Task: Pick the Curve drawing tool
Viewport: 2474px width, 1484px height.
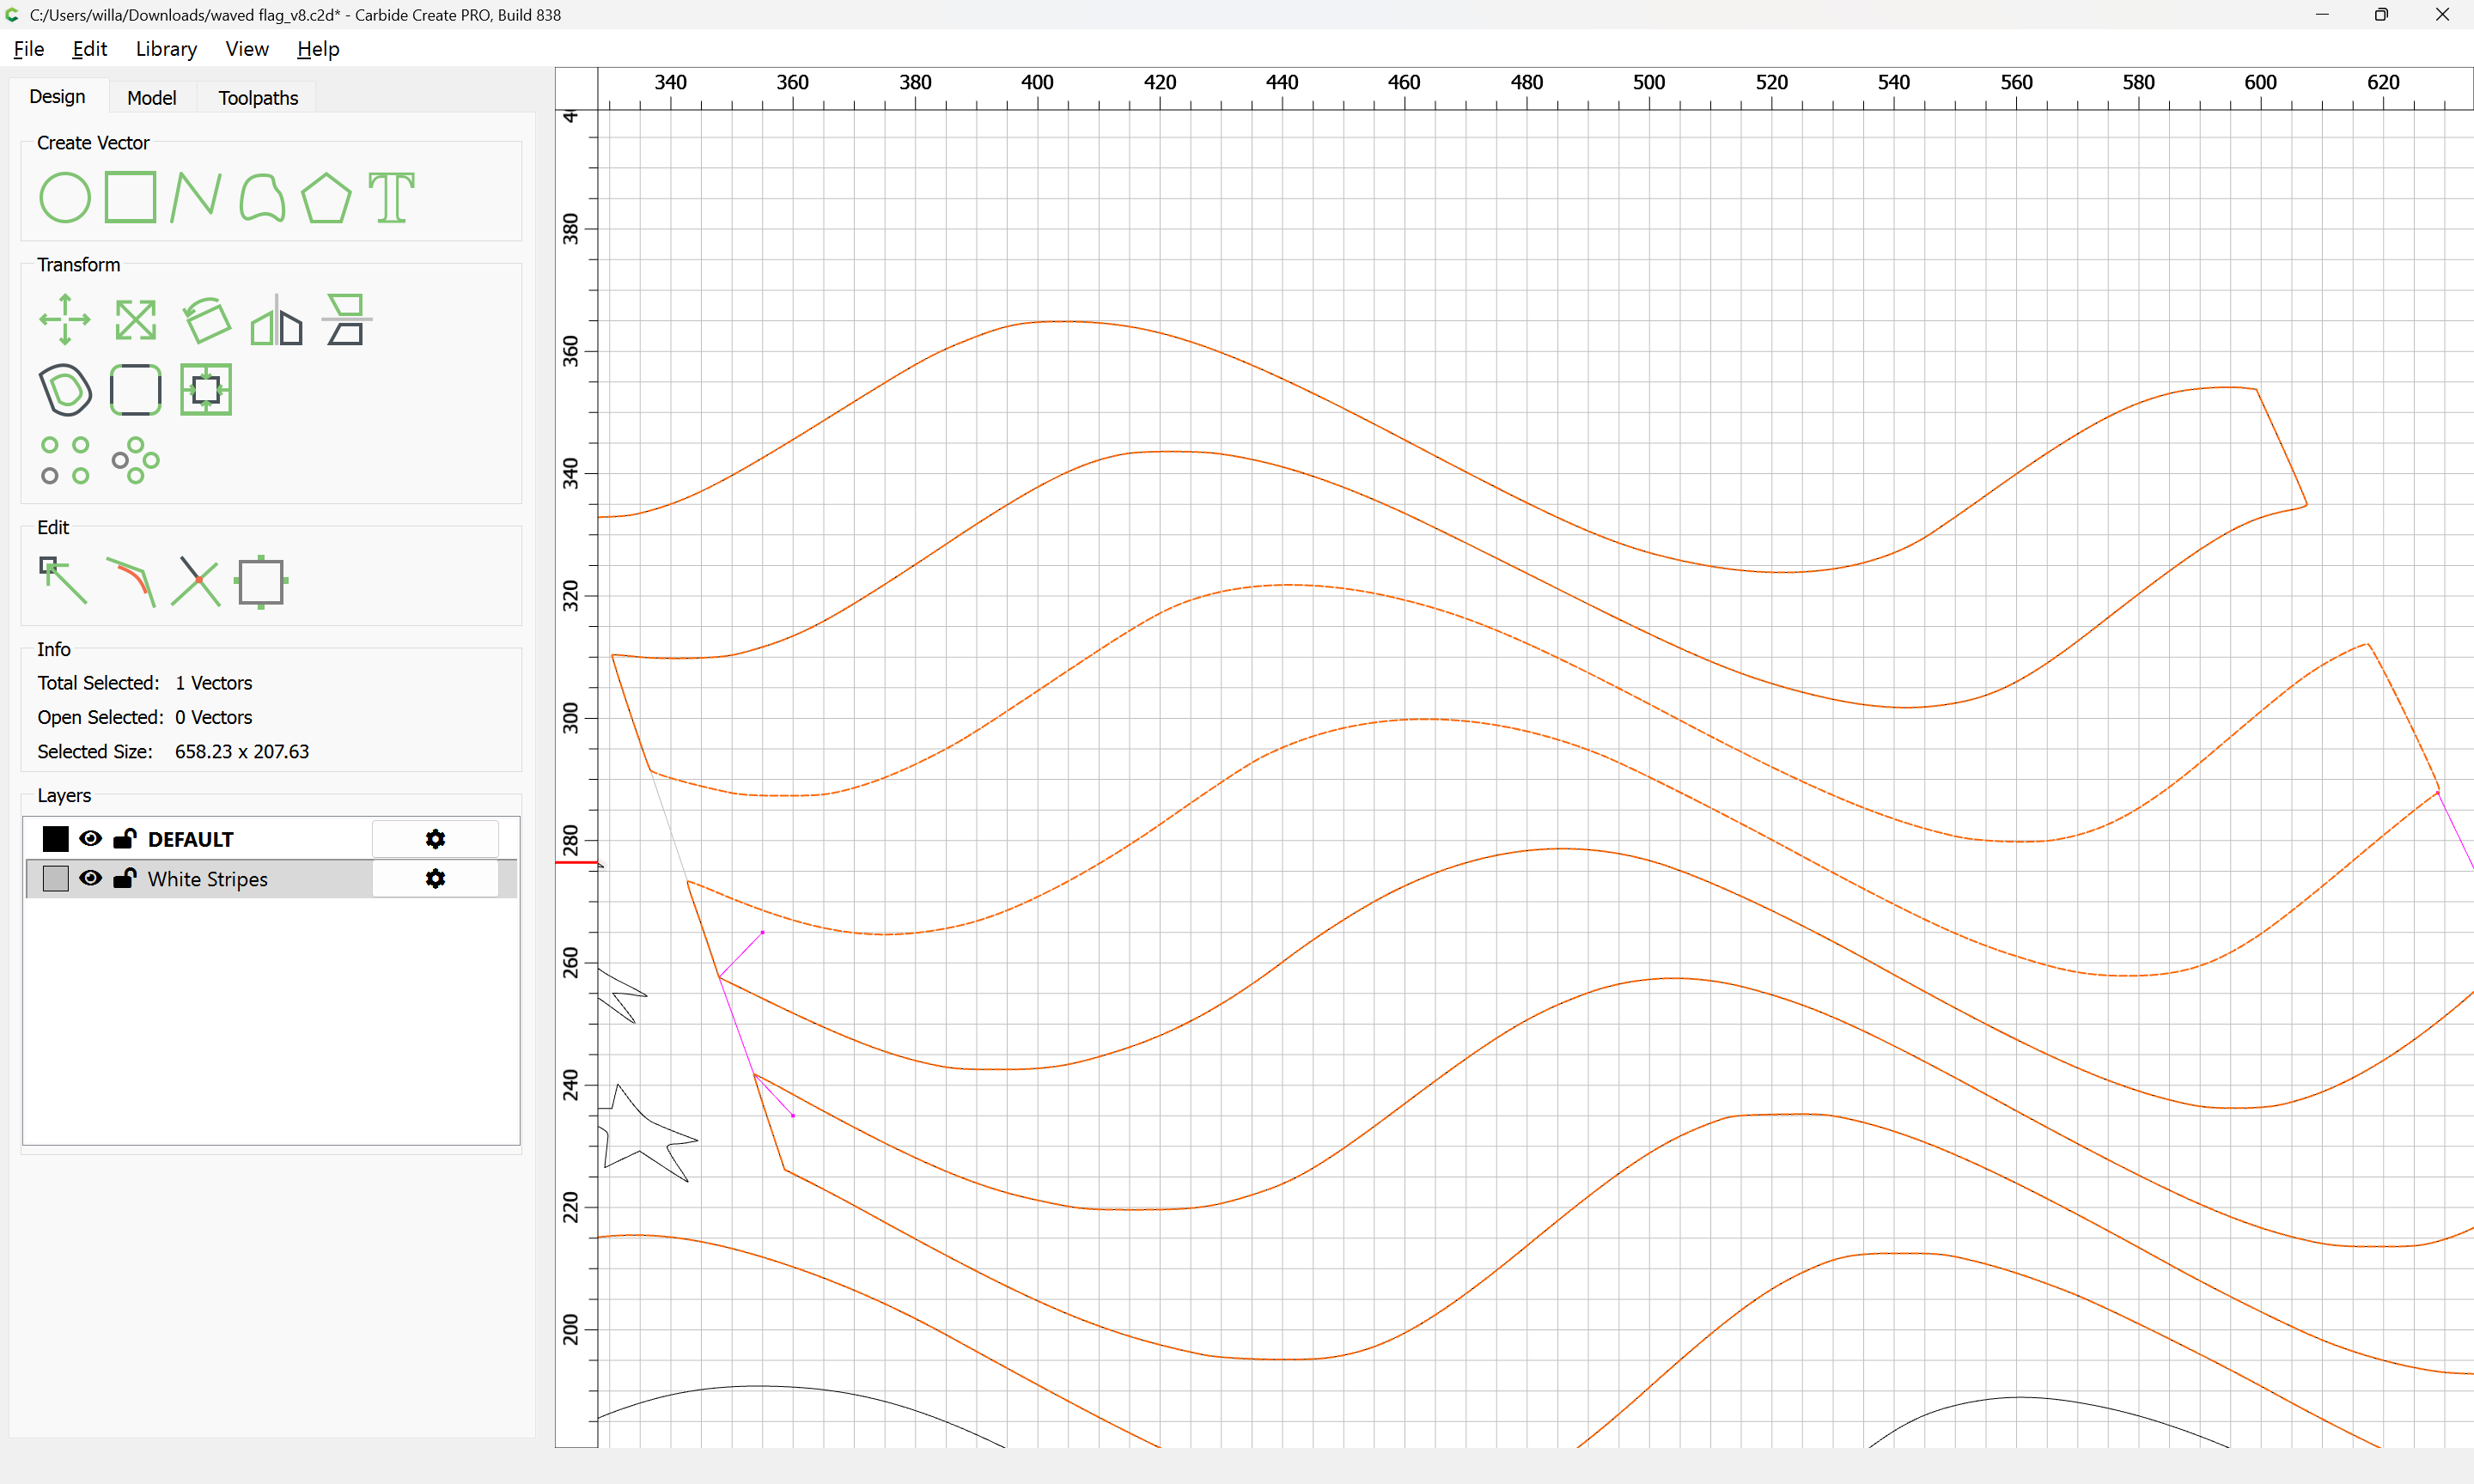Action: pyautogui.click(x=262, y=197)
